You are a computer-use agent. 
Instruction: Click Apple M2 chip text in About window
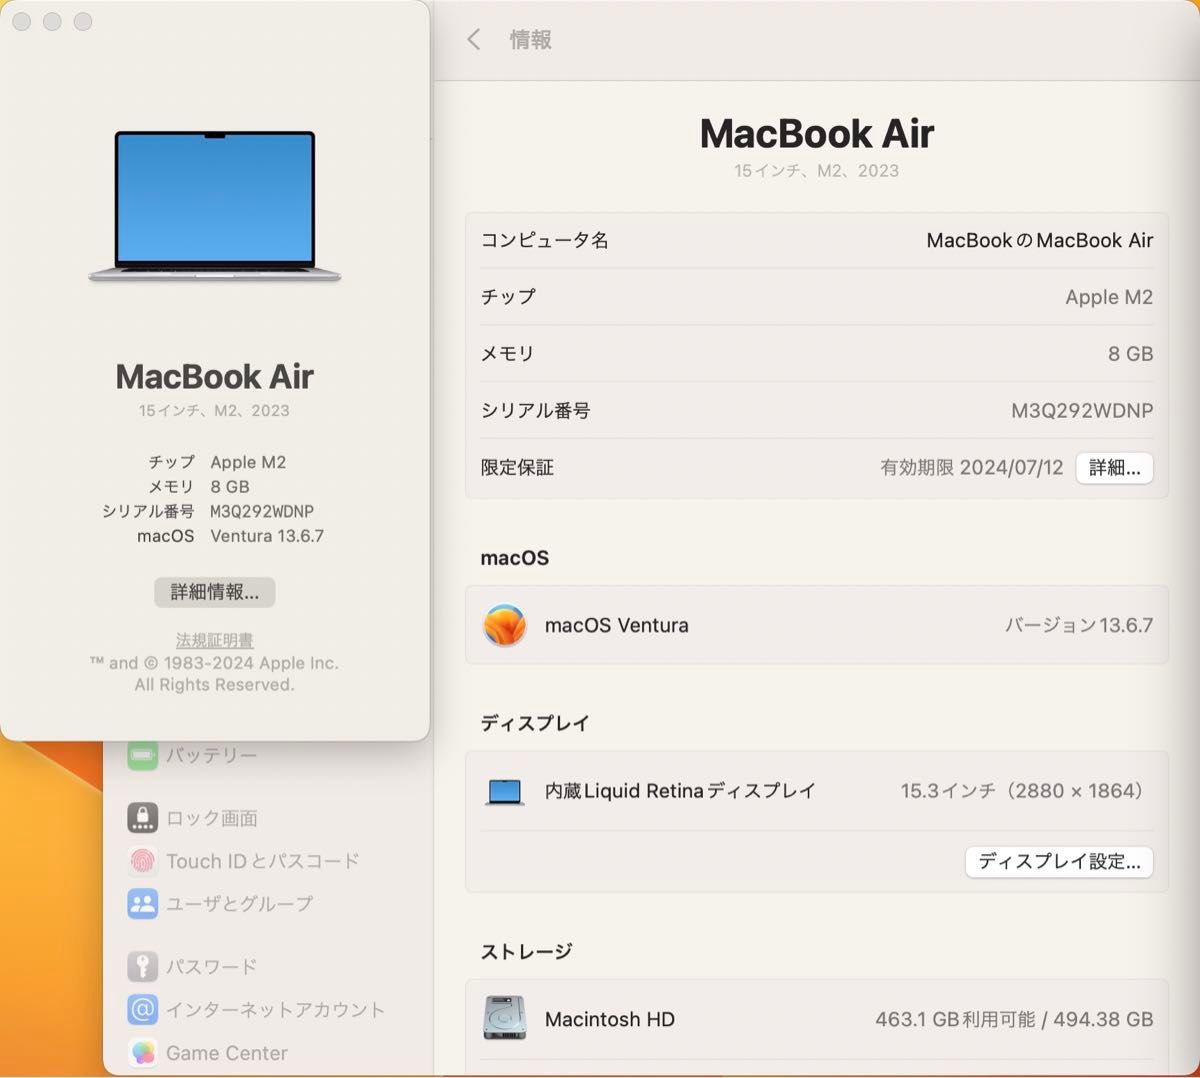[248, 462]
